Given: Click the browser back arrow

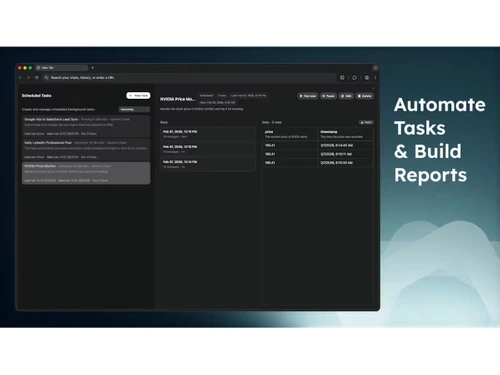Looking at the screenshot, I should (20, 78).
